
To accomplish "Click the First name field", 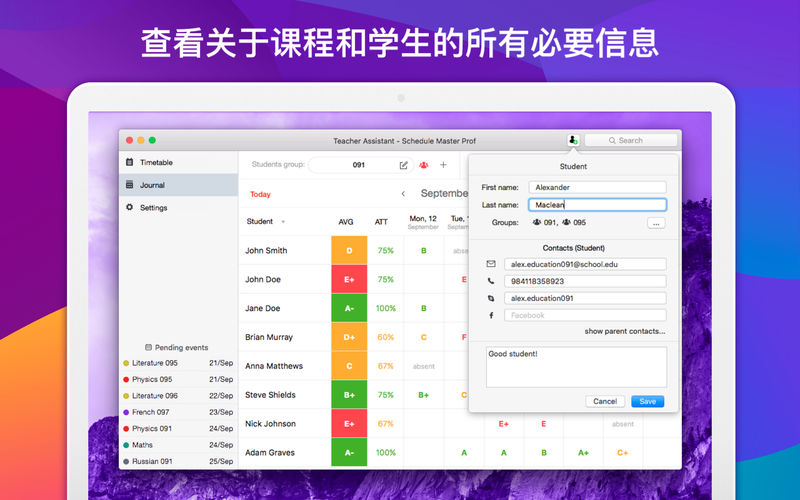I will pos(597,187).
